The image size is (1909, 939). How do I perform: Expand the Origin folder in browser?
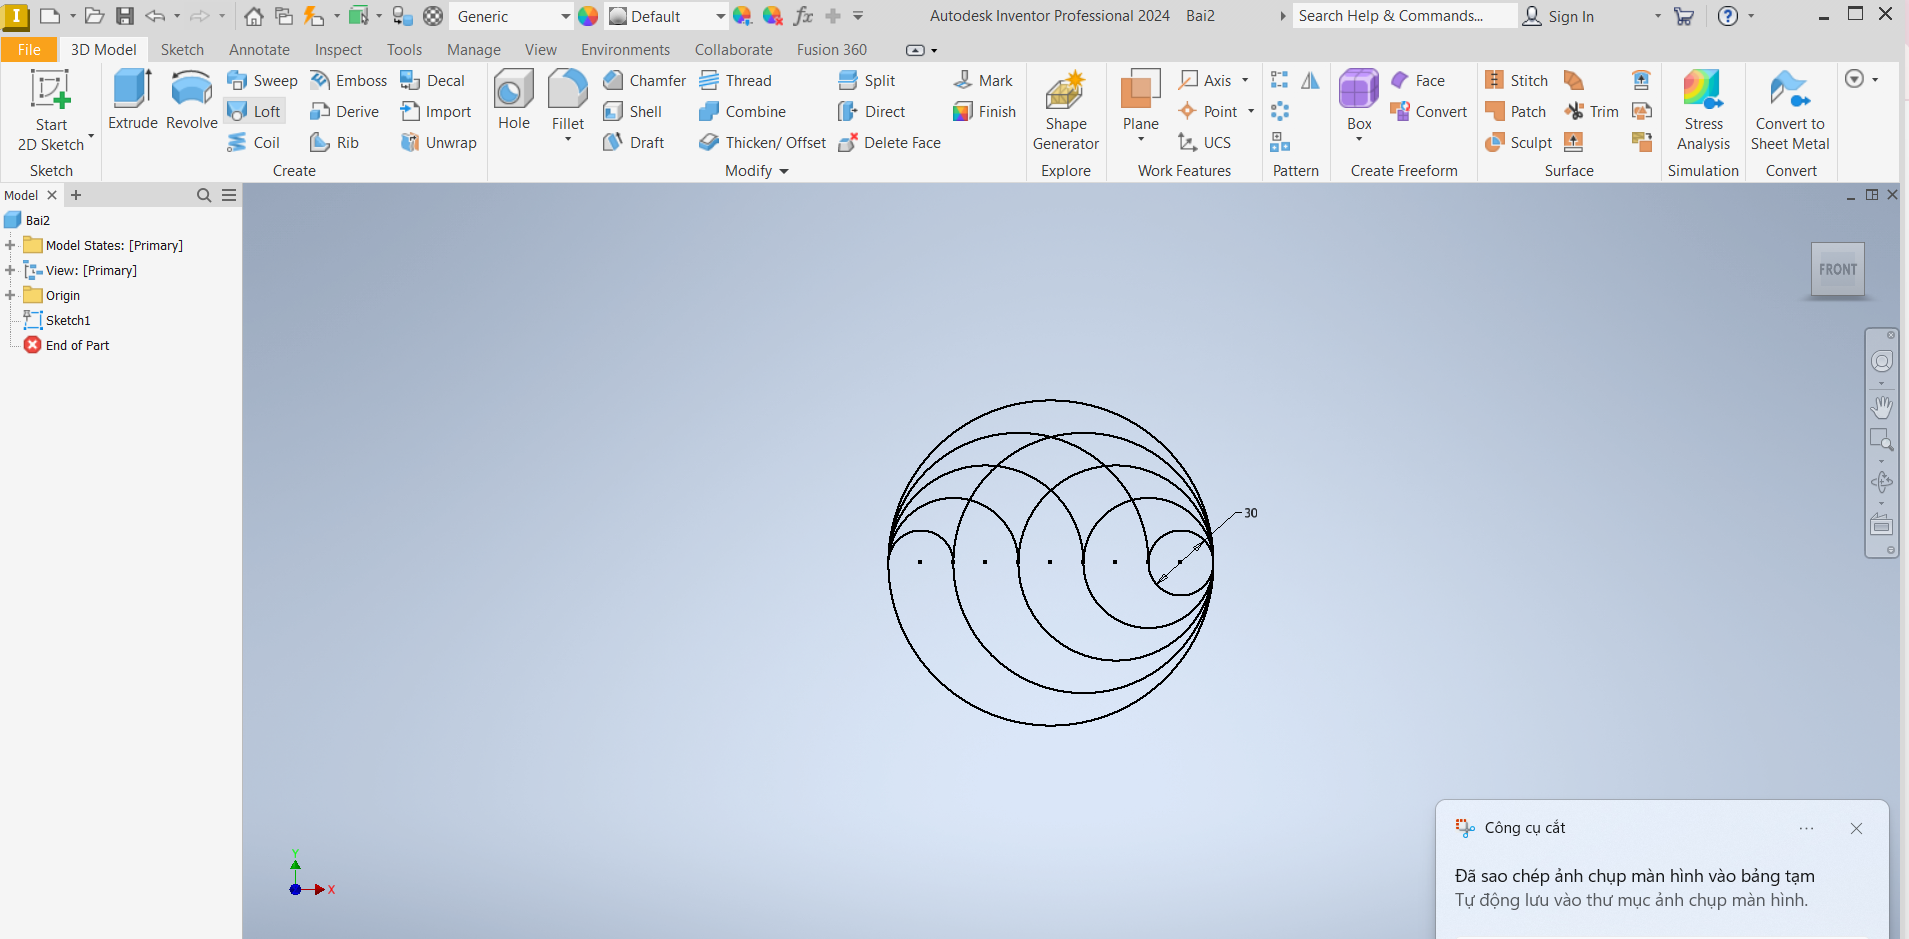pyautogui.click(x=10, y=295)
